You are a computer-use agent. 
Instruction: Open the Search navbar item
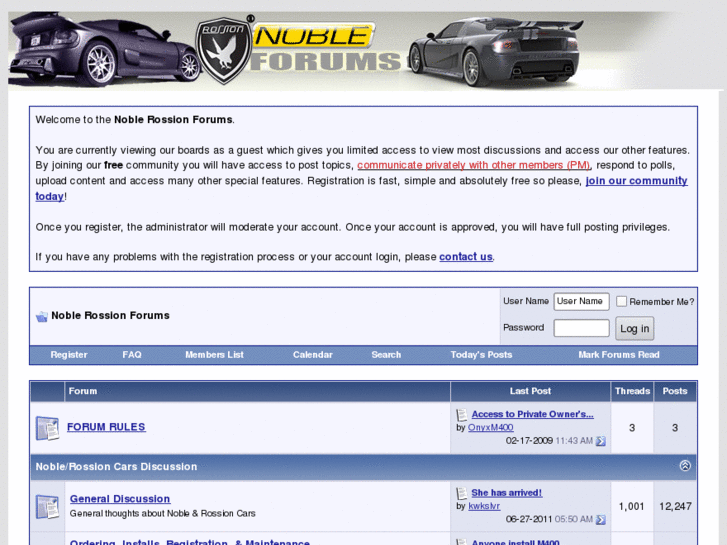click(386, 355)
